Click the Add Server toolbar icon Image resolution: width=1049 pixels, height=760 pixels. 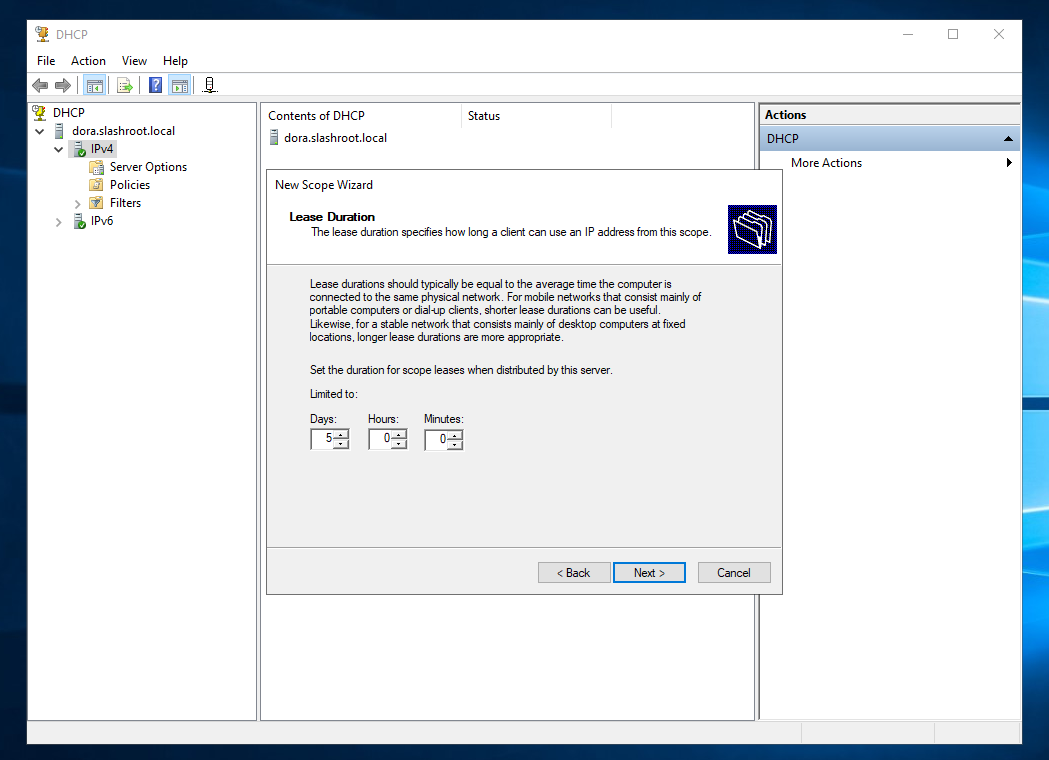click(209, 86)
